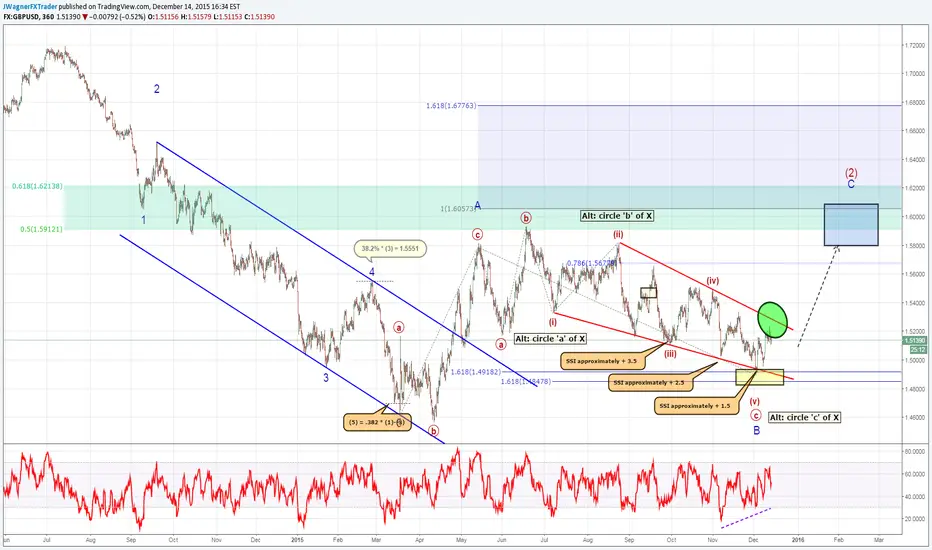Select the 0.618(1.62138) Fibonacci label
Image resolution: width=932 pixels, height=550 pixels.
(x=37, y=187)
